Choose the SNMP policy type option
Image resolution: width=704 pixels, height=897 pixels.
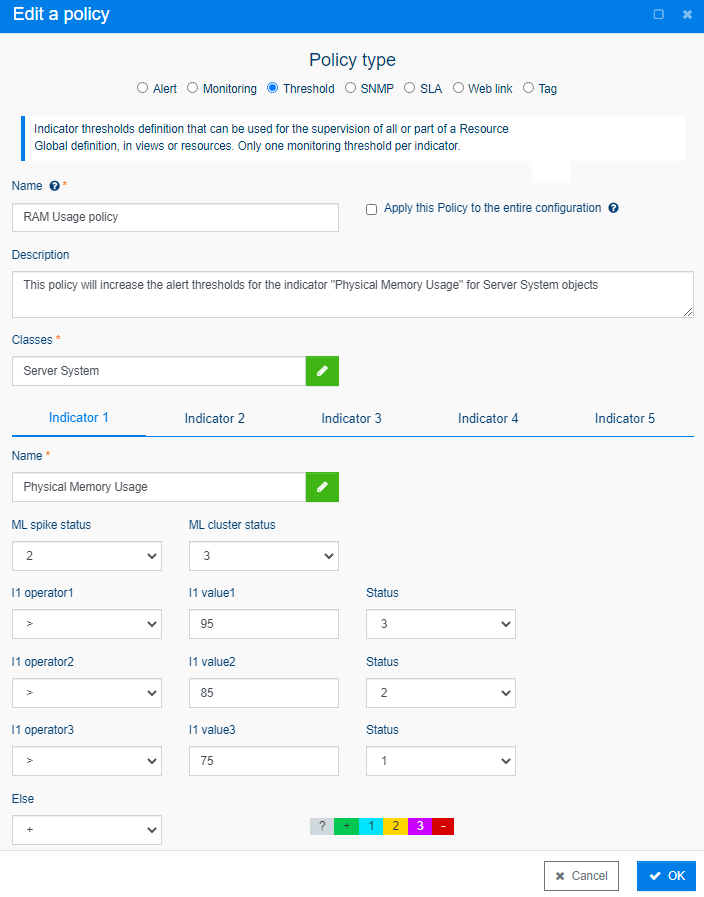click(350, 88)
